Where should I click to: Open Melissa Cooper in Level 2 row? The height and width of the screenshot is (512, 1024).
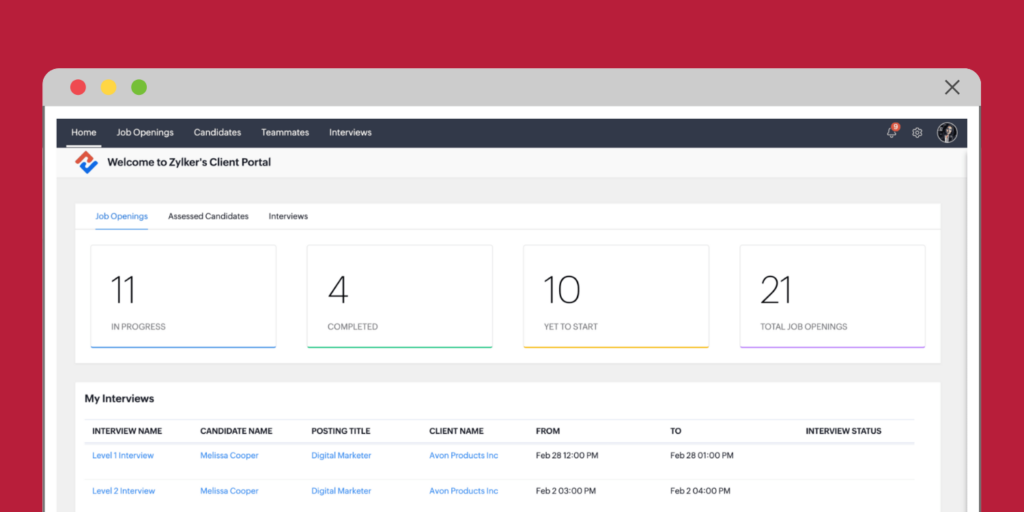click(229, 491)
